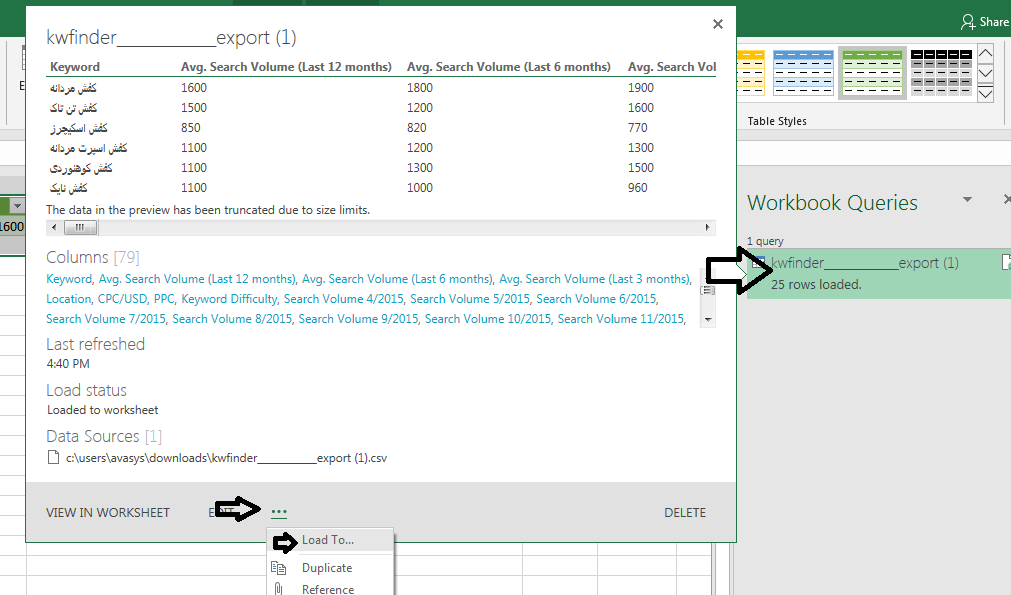Viewport: 1011px width, 595px height.
Task: Apply the yellow table style
Action: pyautogui.click(x=751, y=72)
